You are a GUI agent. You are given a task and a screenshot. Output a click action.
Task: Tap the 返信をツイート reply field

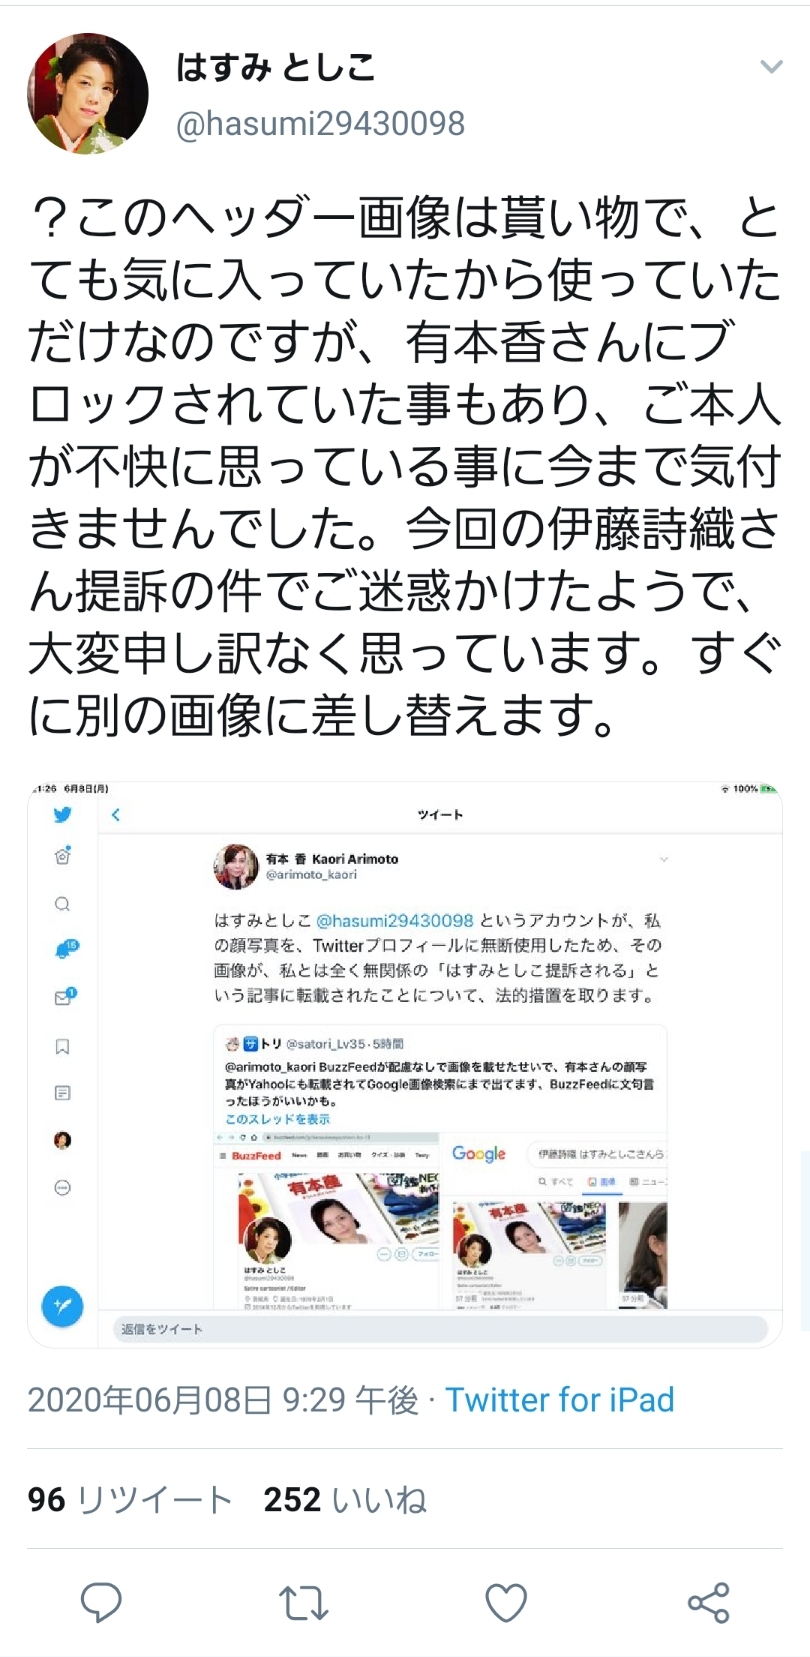(x=440, y=1328)
